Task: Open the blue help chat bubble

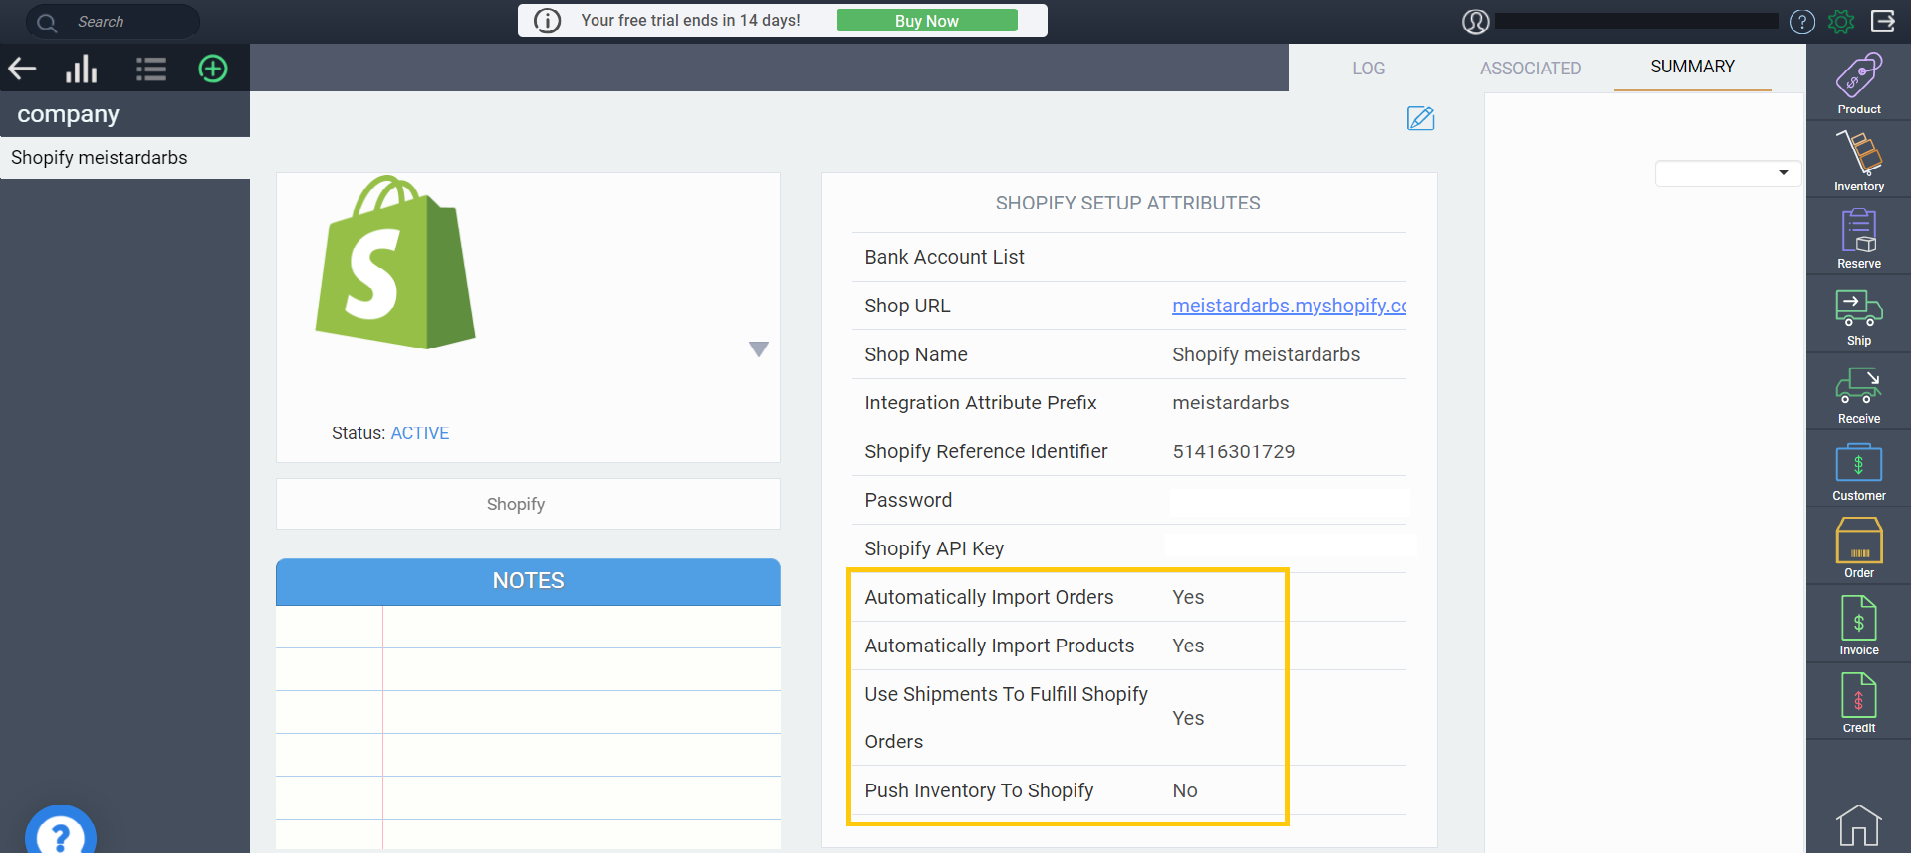Action: 61,832
